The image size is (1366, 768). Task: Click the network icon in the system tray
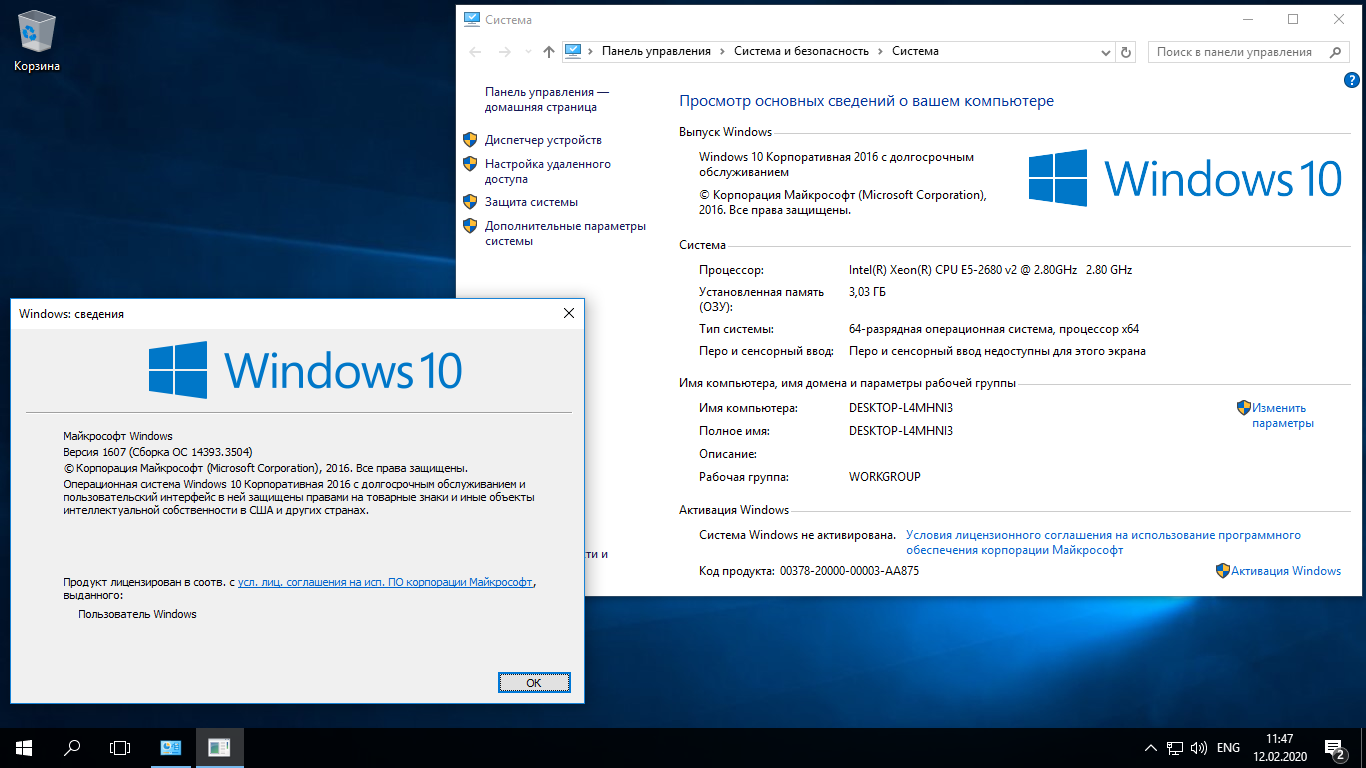point(1174,748)
